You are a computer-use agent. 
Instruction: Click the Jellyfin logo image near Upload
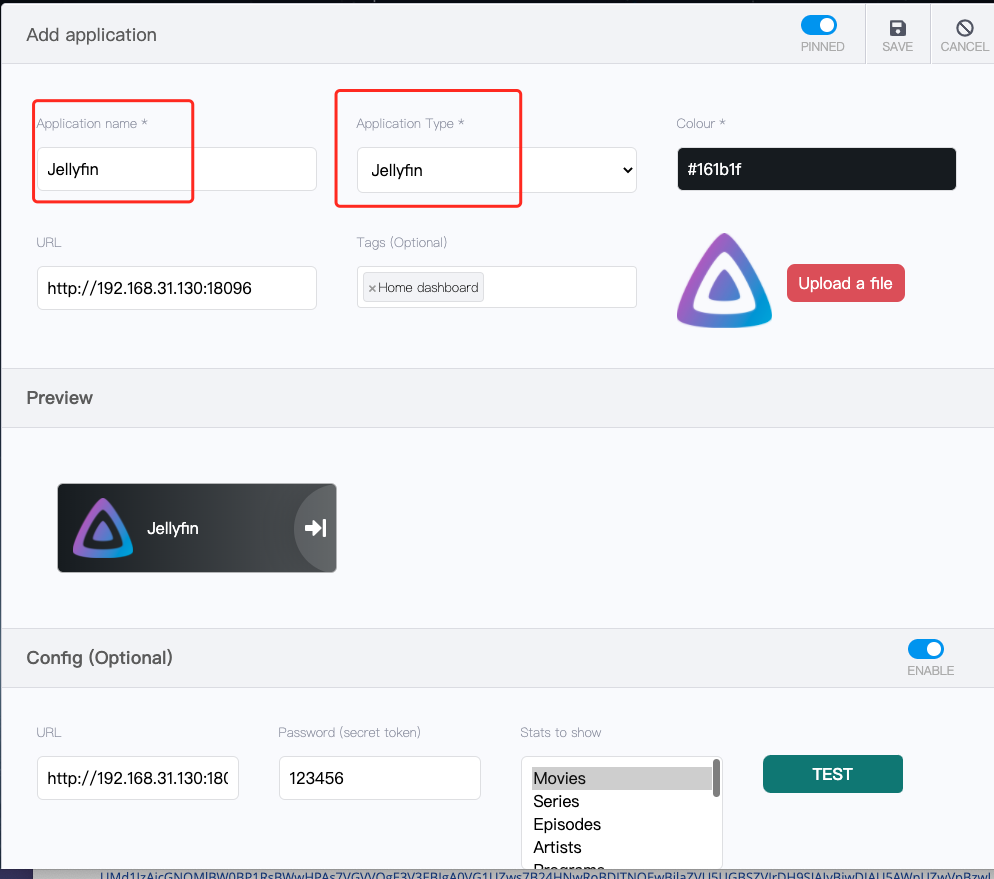coord(724,281)
